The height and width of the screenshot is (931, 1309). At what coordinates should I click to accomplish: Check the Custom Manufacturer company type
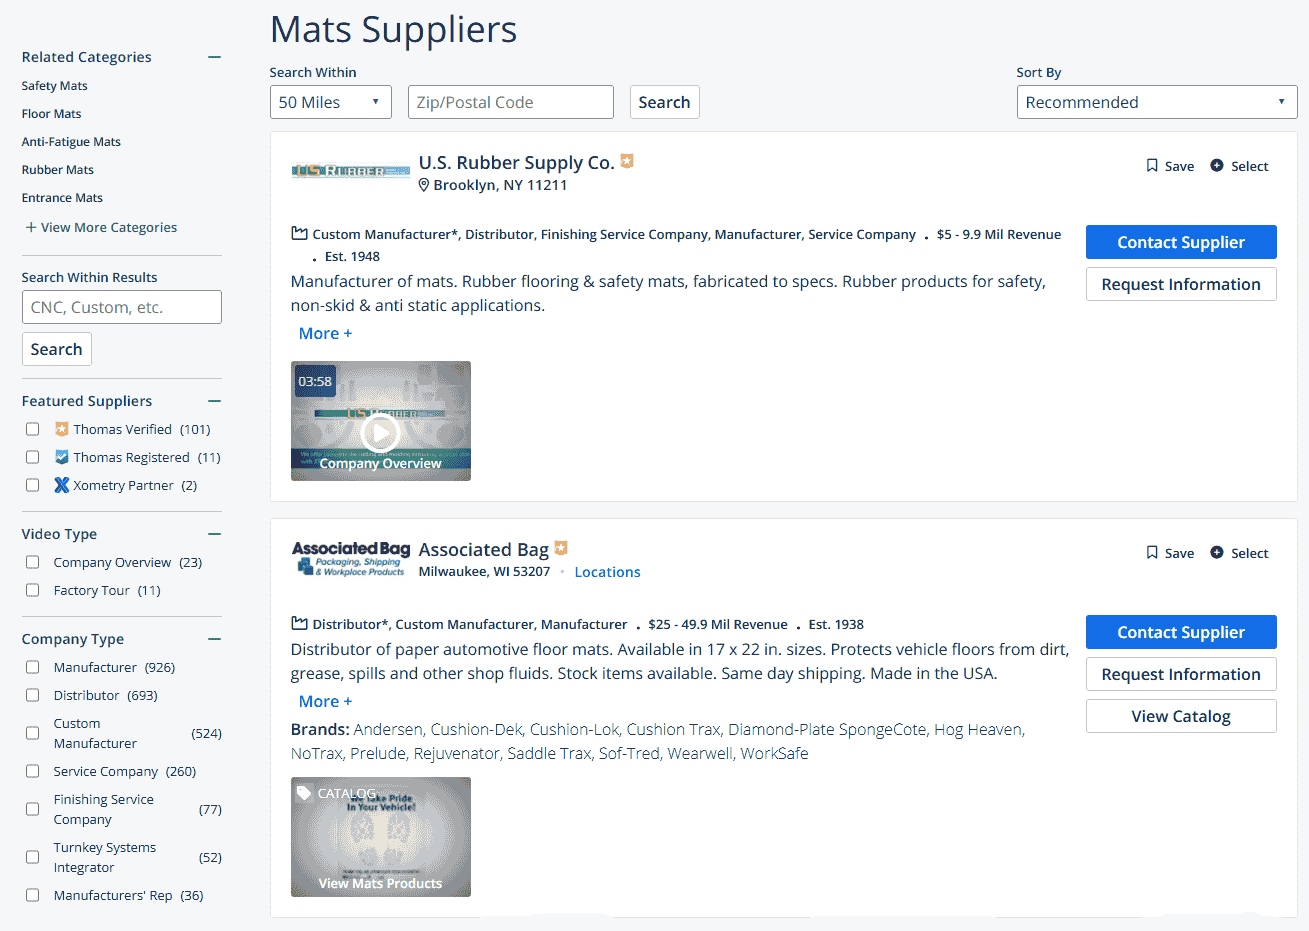pos(33,733)
